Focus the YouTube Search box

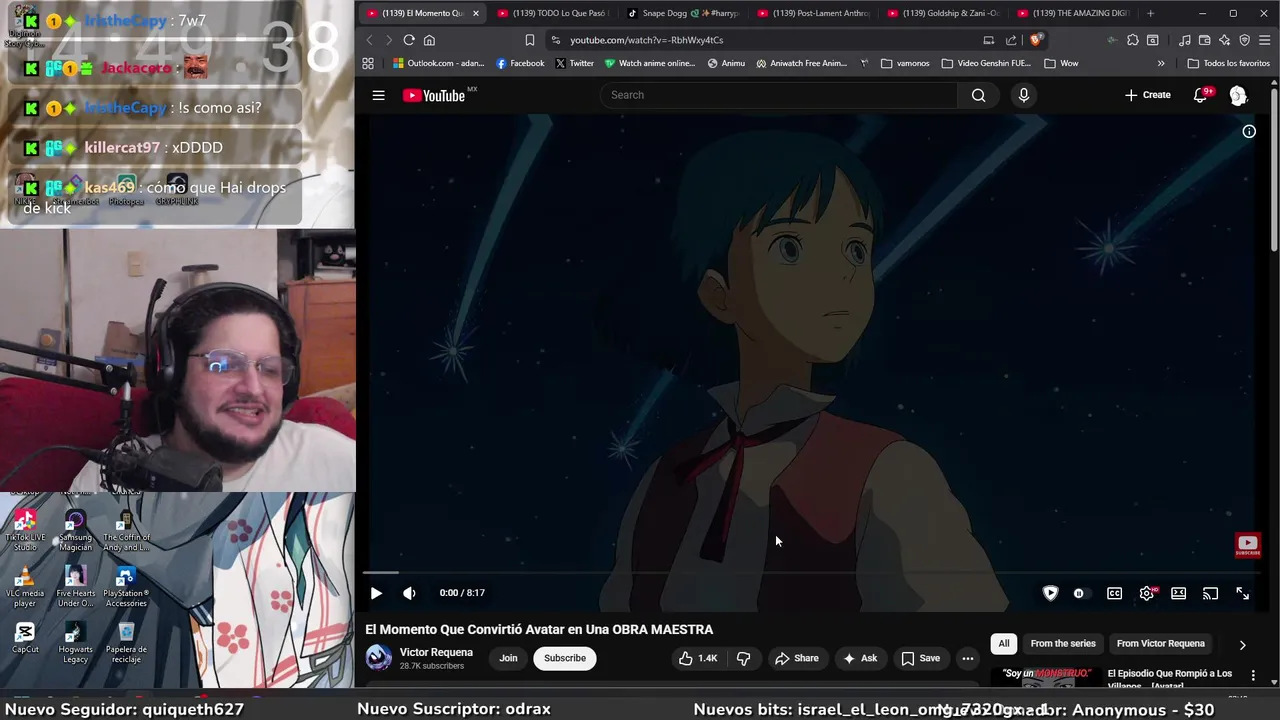tap(779, 95)
